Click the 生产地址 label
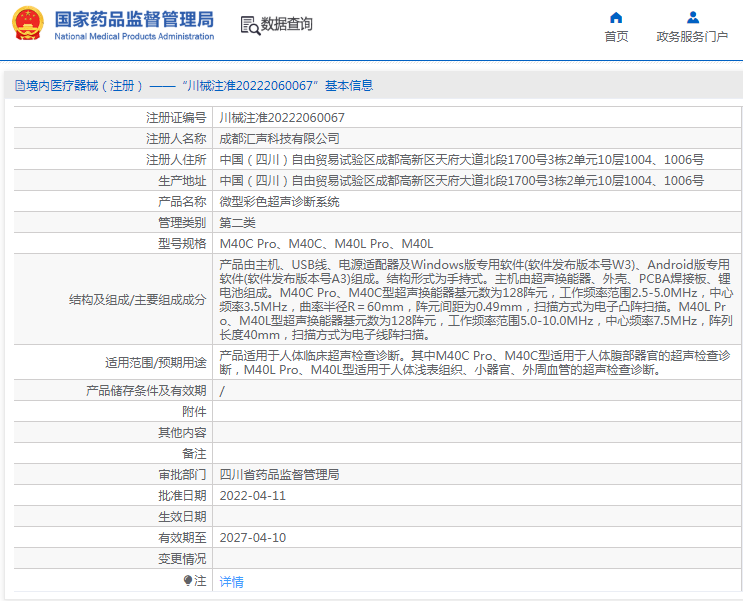Screen dimensions: 743x601 tap(182, 181)
